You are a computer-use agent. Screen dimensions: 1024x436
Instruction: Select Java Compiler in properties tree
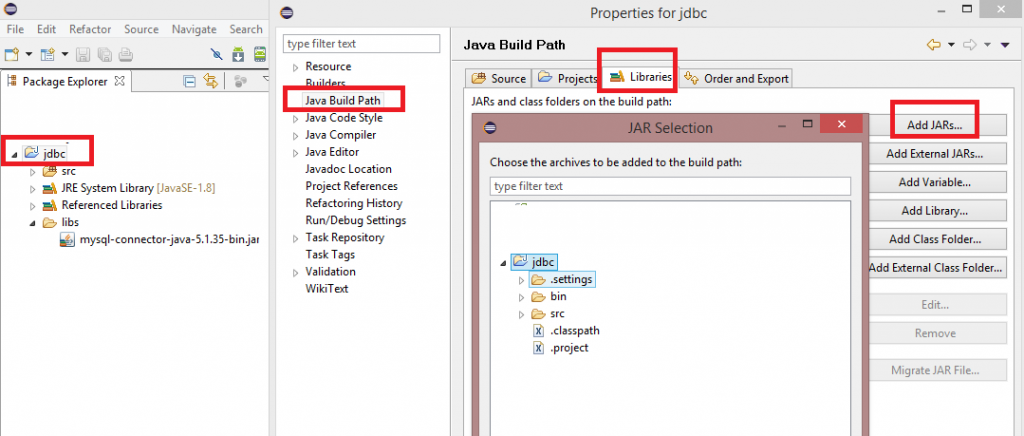[340, 135]
